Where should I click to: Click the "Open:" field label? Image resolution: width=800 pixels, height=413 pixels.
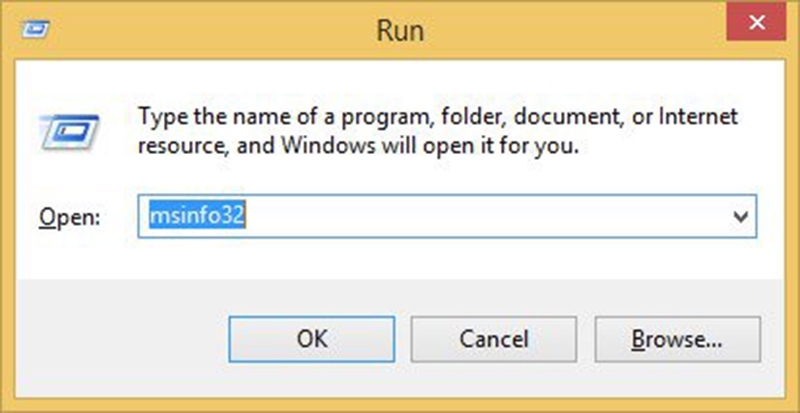click(x=70, y=217)
